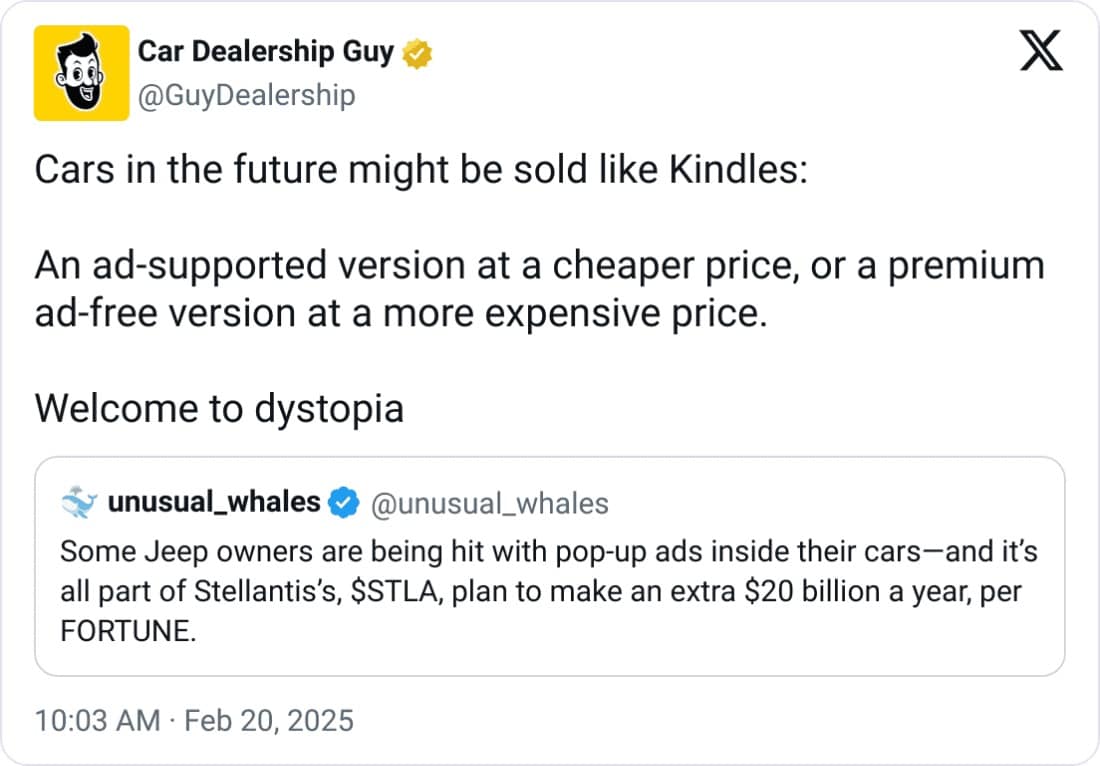This screenshot has width=1100, height=766.
Task: Open the Car Dealership Guy display name
Action: click(x=266, y=52)
